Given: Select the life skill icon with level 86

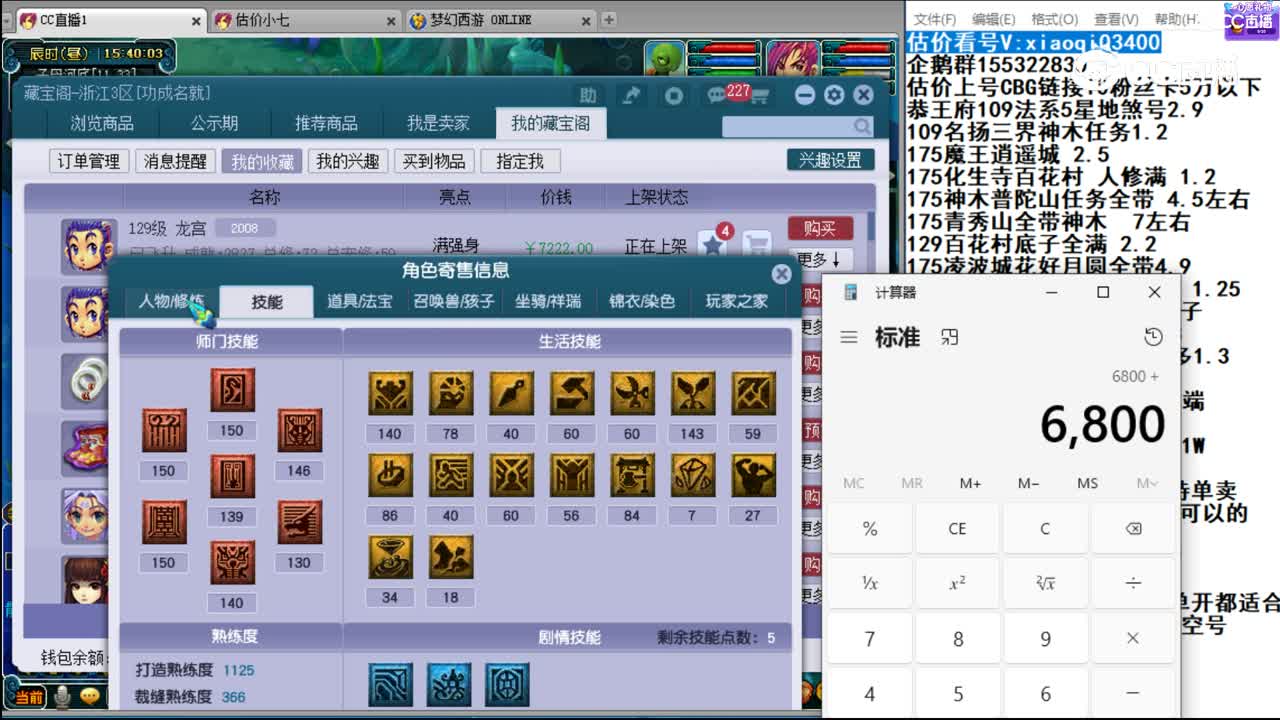Looking at the screenshot, I should [390, 476].
